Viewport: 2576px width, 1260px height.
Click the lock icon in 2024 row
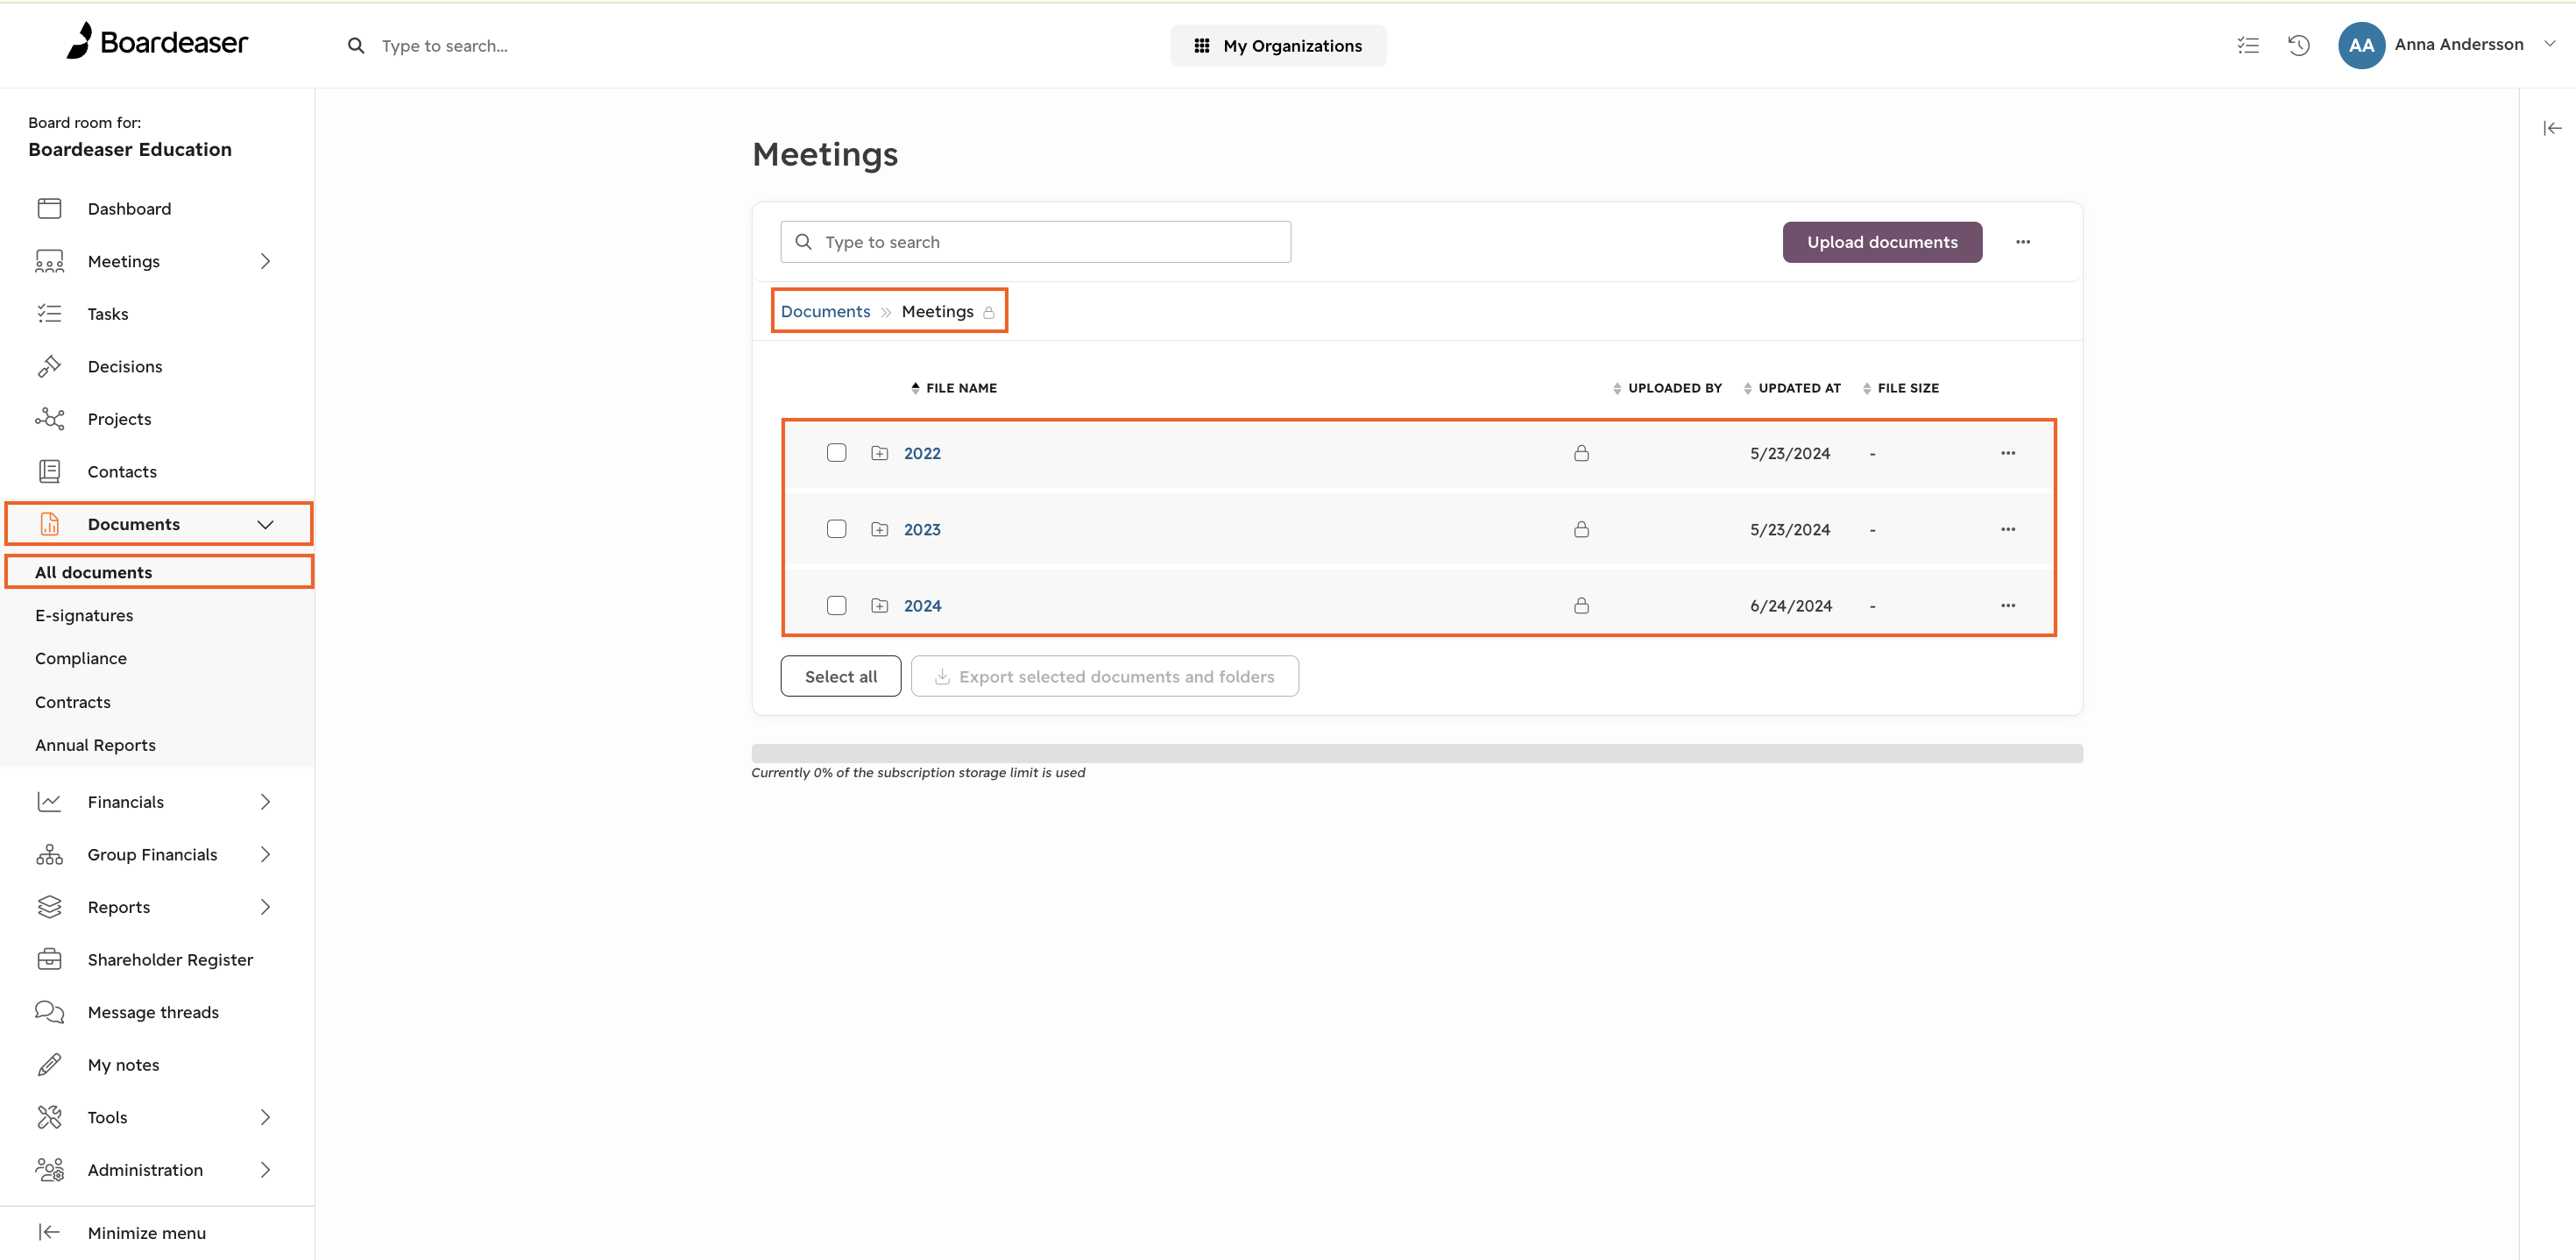[1581, 605]
